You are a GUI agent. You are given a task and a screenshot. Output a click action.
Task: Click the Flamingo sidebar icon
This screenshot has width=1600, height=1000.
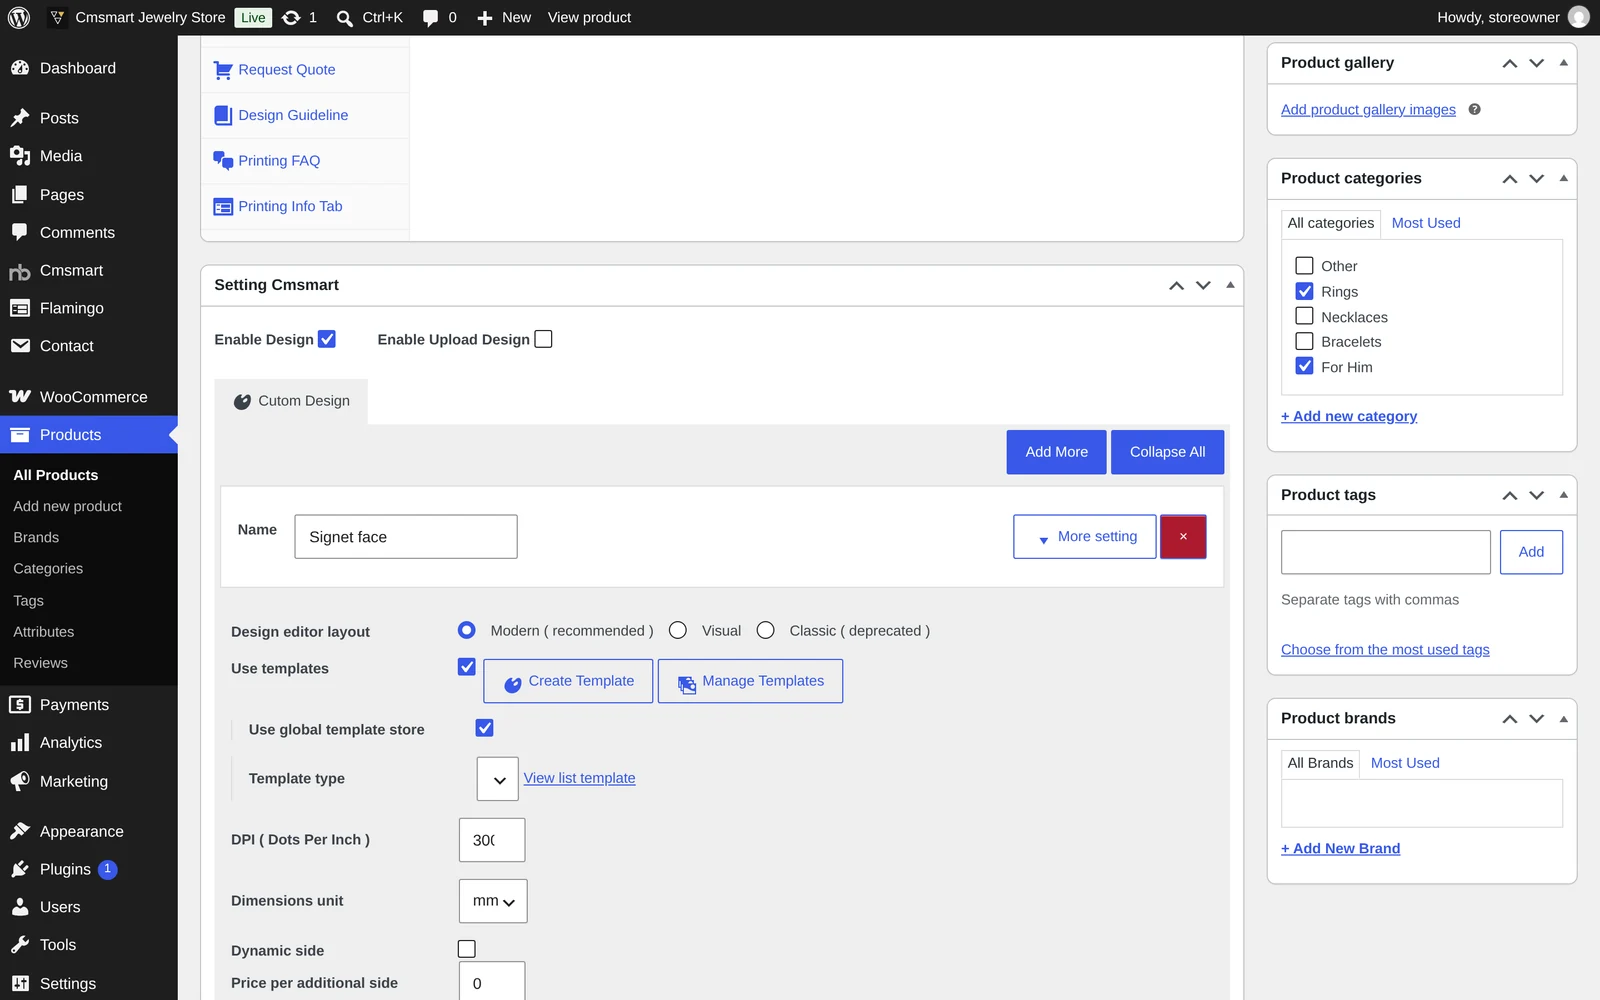click(20, 308)
